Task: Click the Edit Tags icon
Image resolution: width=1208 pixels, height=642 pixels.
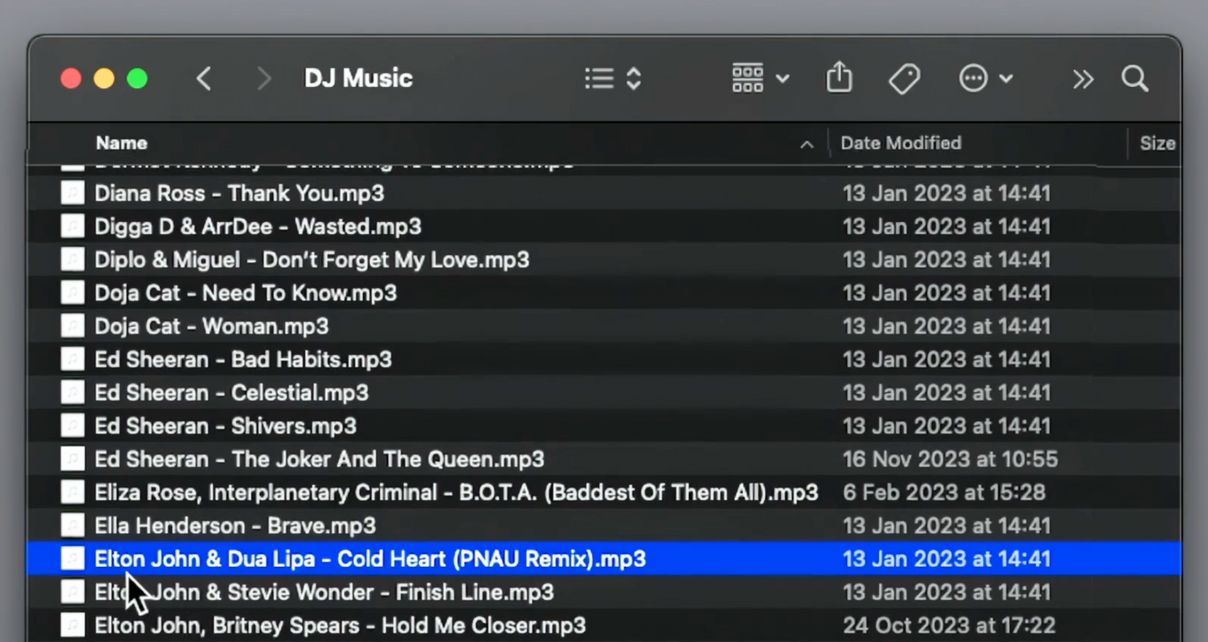Action: pyautogui.click(x=904, y=79)
